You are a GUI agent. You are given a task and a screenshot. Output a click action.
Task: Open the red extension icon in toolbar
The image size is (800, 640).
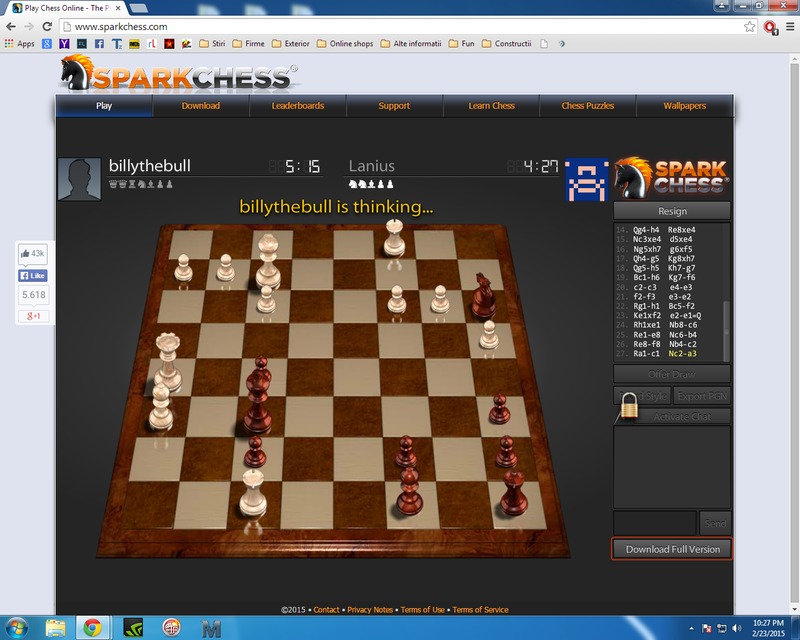tap(770, 27)
